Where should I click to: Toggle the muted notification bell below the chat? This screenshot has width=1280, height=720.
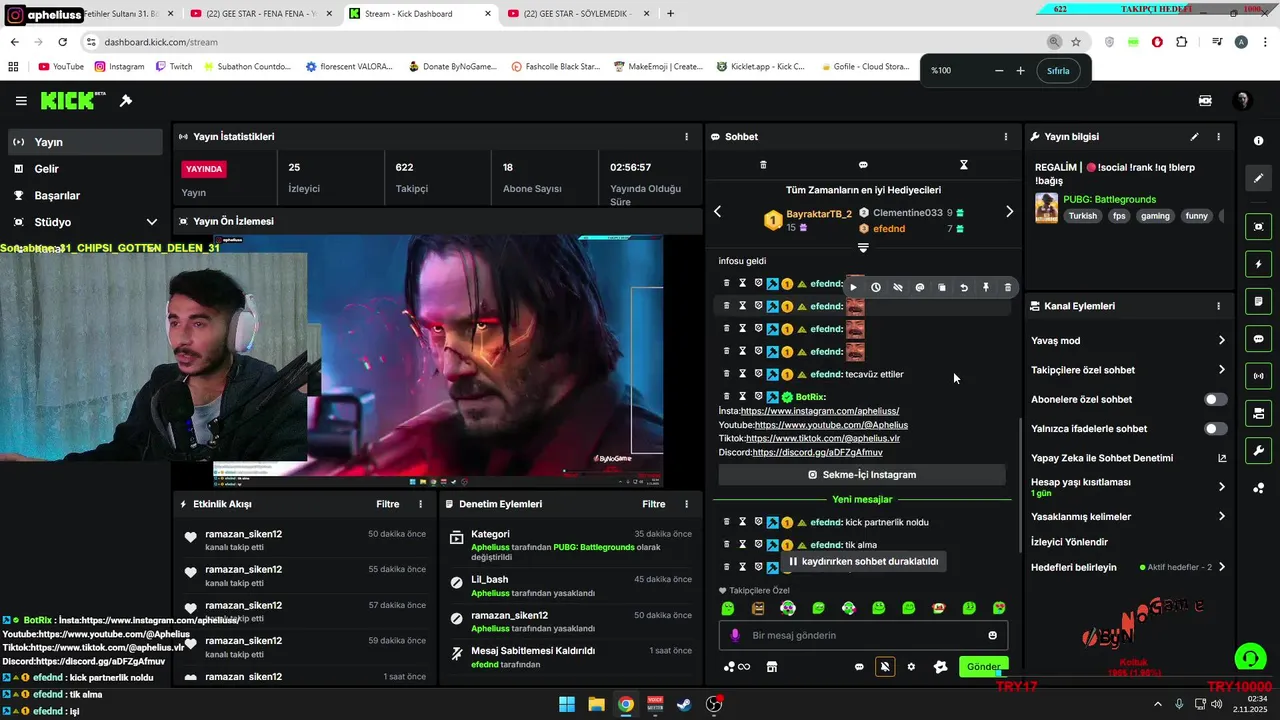[885, 667]
